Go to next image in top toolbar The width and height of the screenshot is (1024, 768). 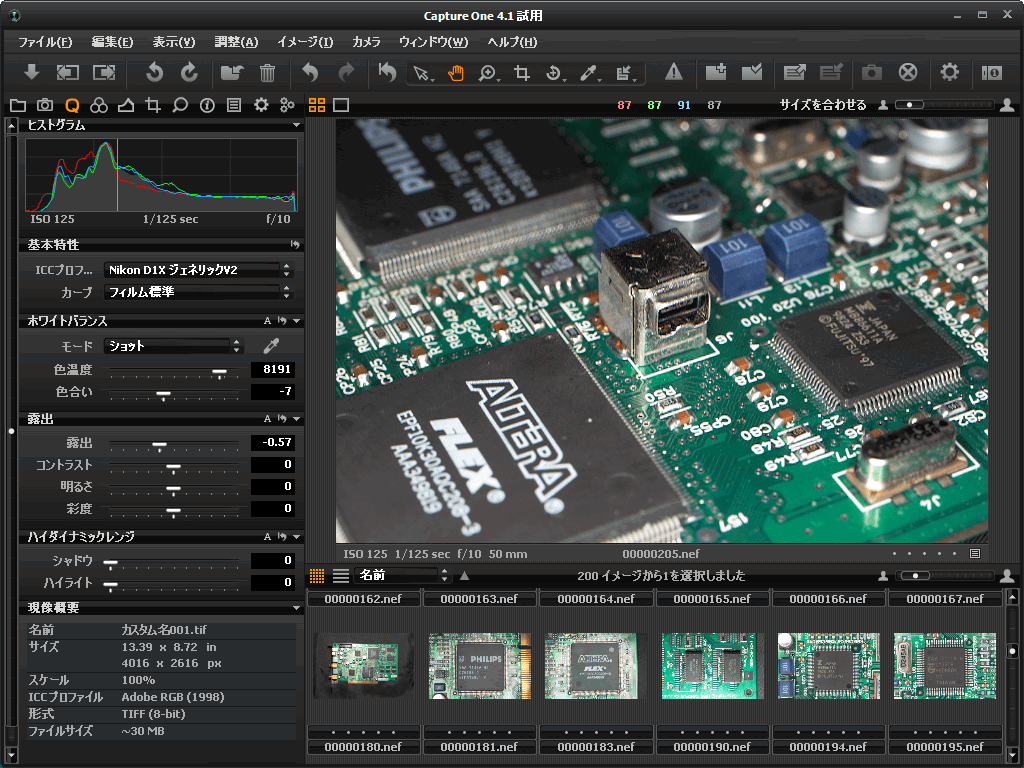click(104, 72)
